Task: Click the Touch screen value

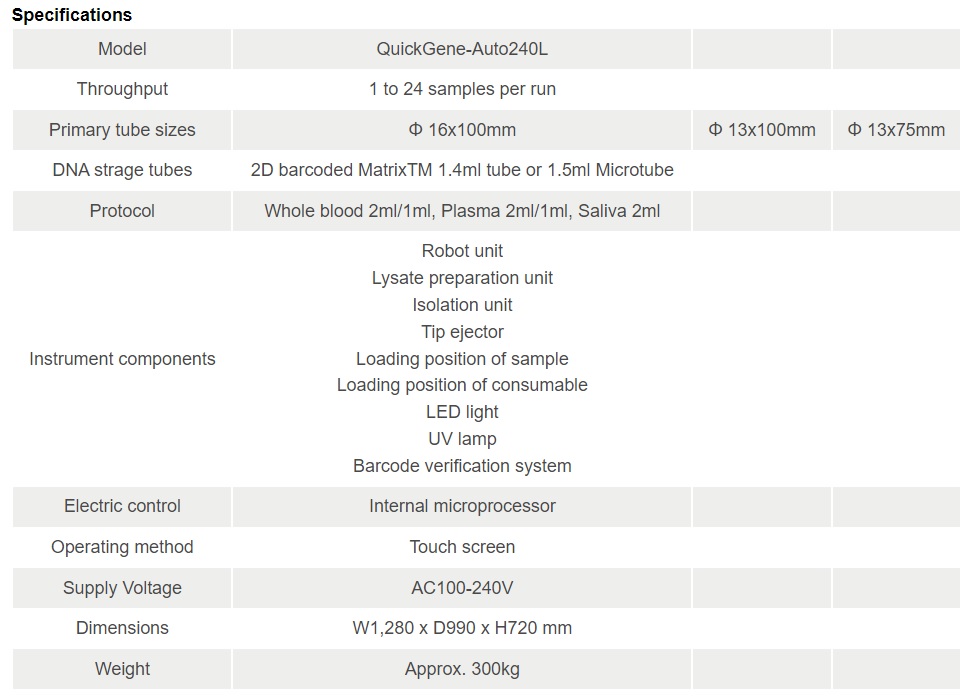Action: coord(462,547)
